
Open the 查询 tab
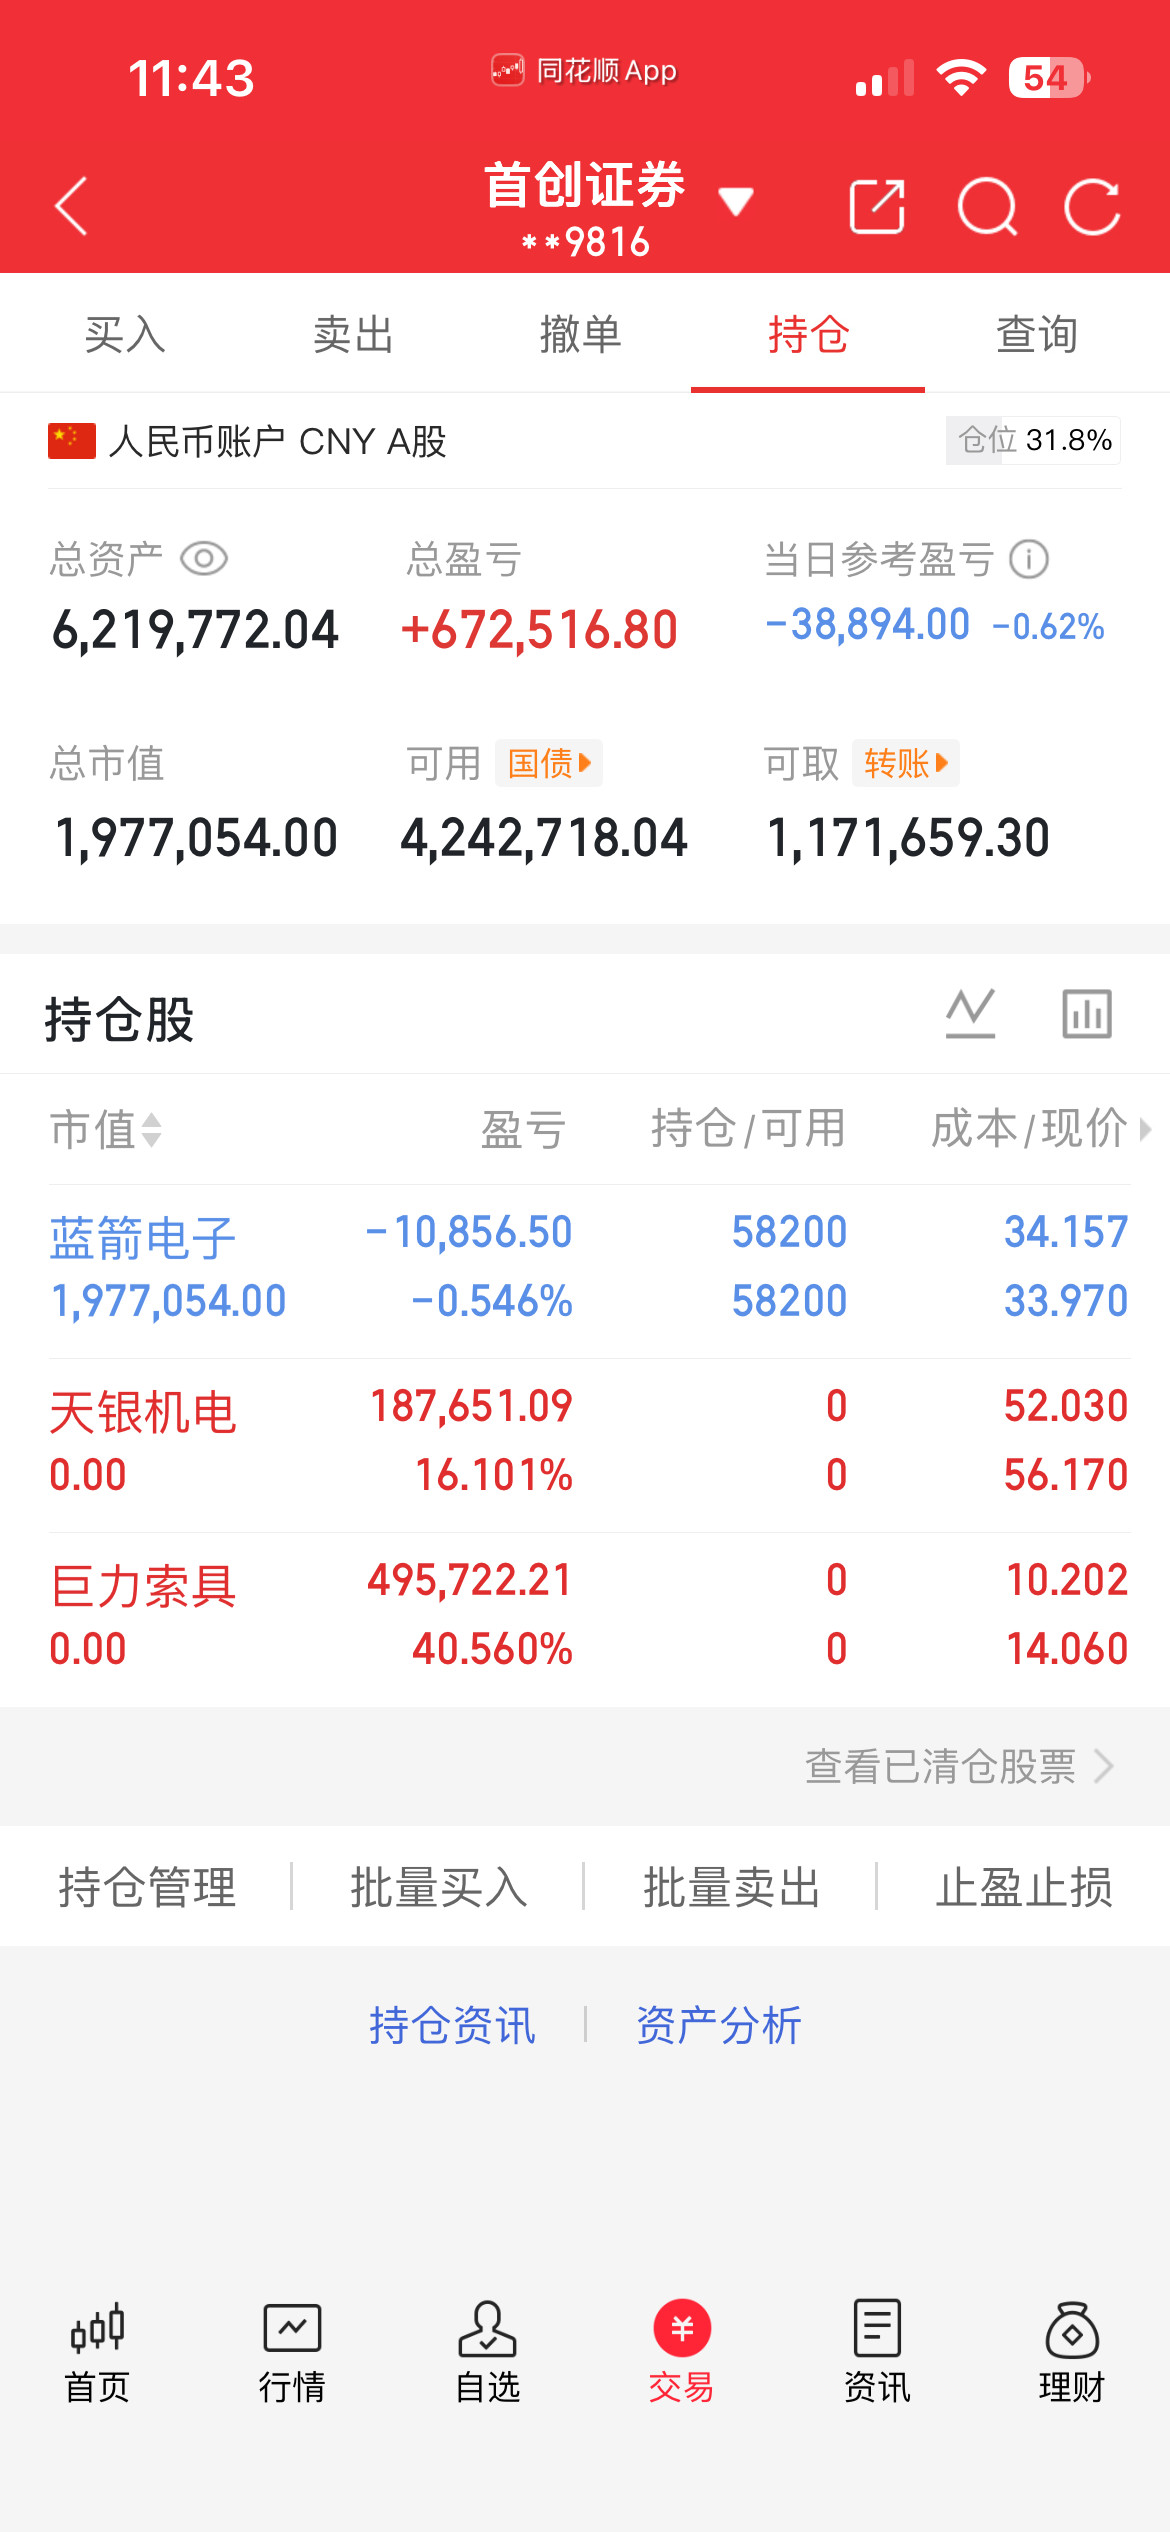pos(1037,334)
